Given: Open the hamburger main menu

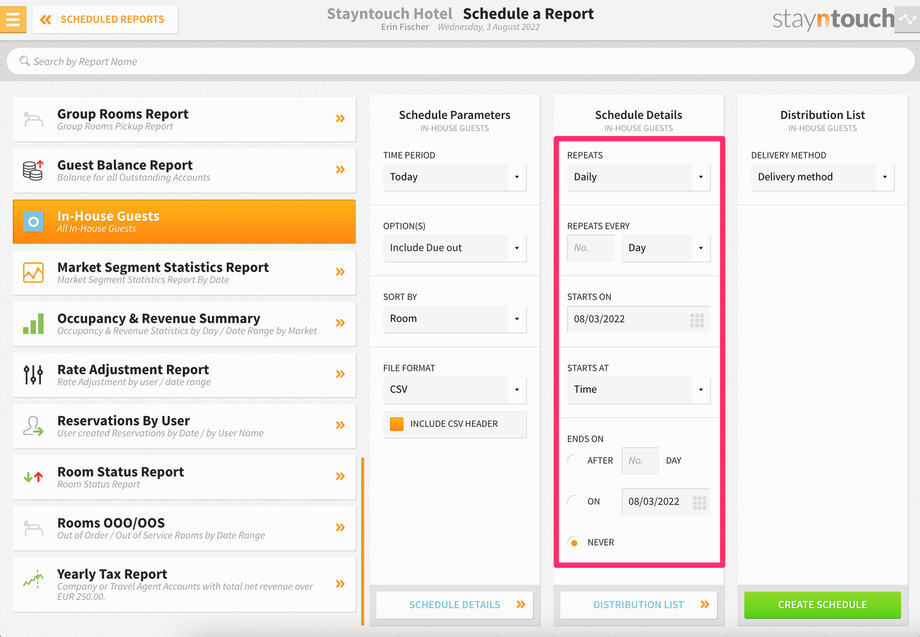Looking at the screenshot, I should click(x=12, y=19).
